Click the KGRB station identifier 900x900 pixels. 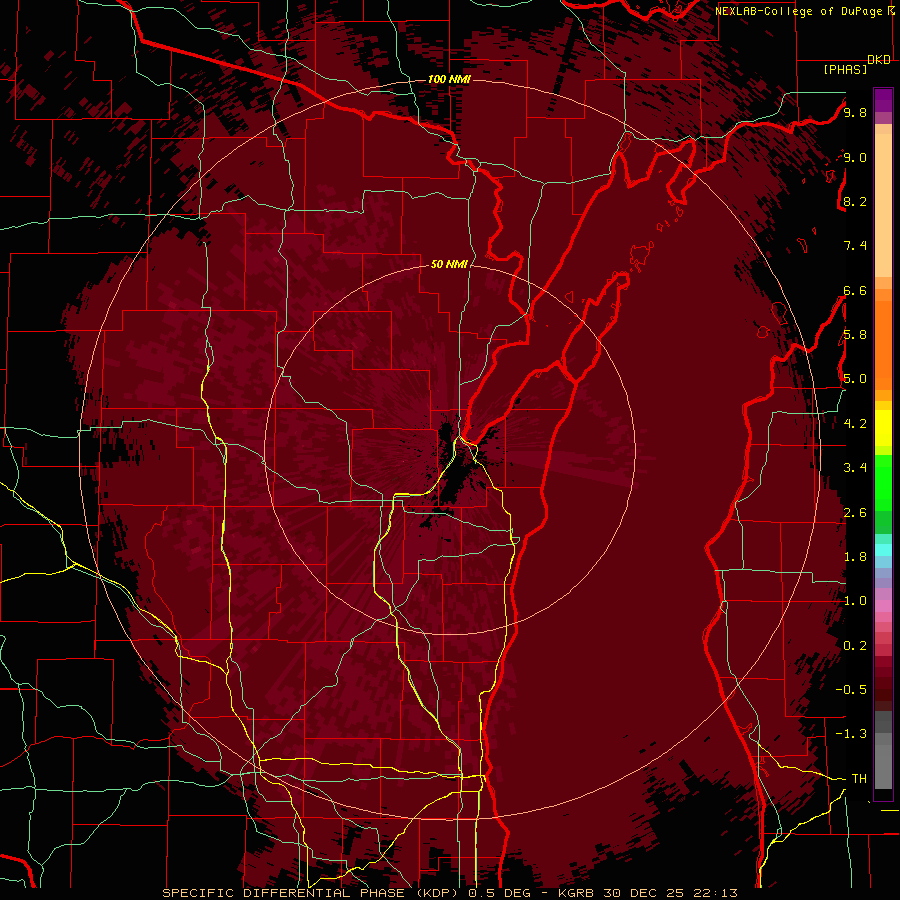point(577,893)
